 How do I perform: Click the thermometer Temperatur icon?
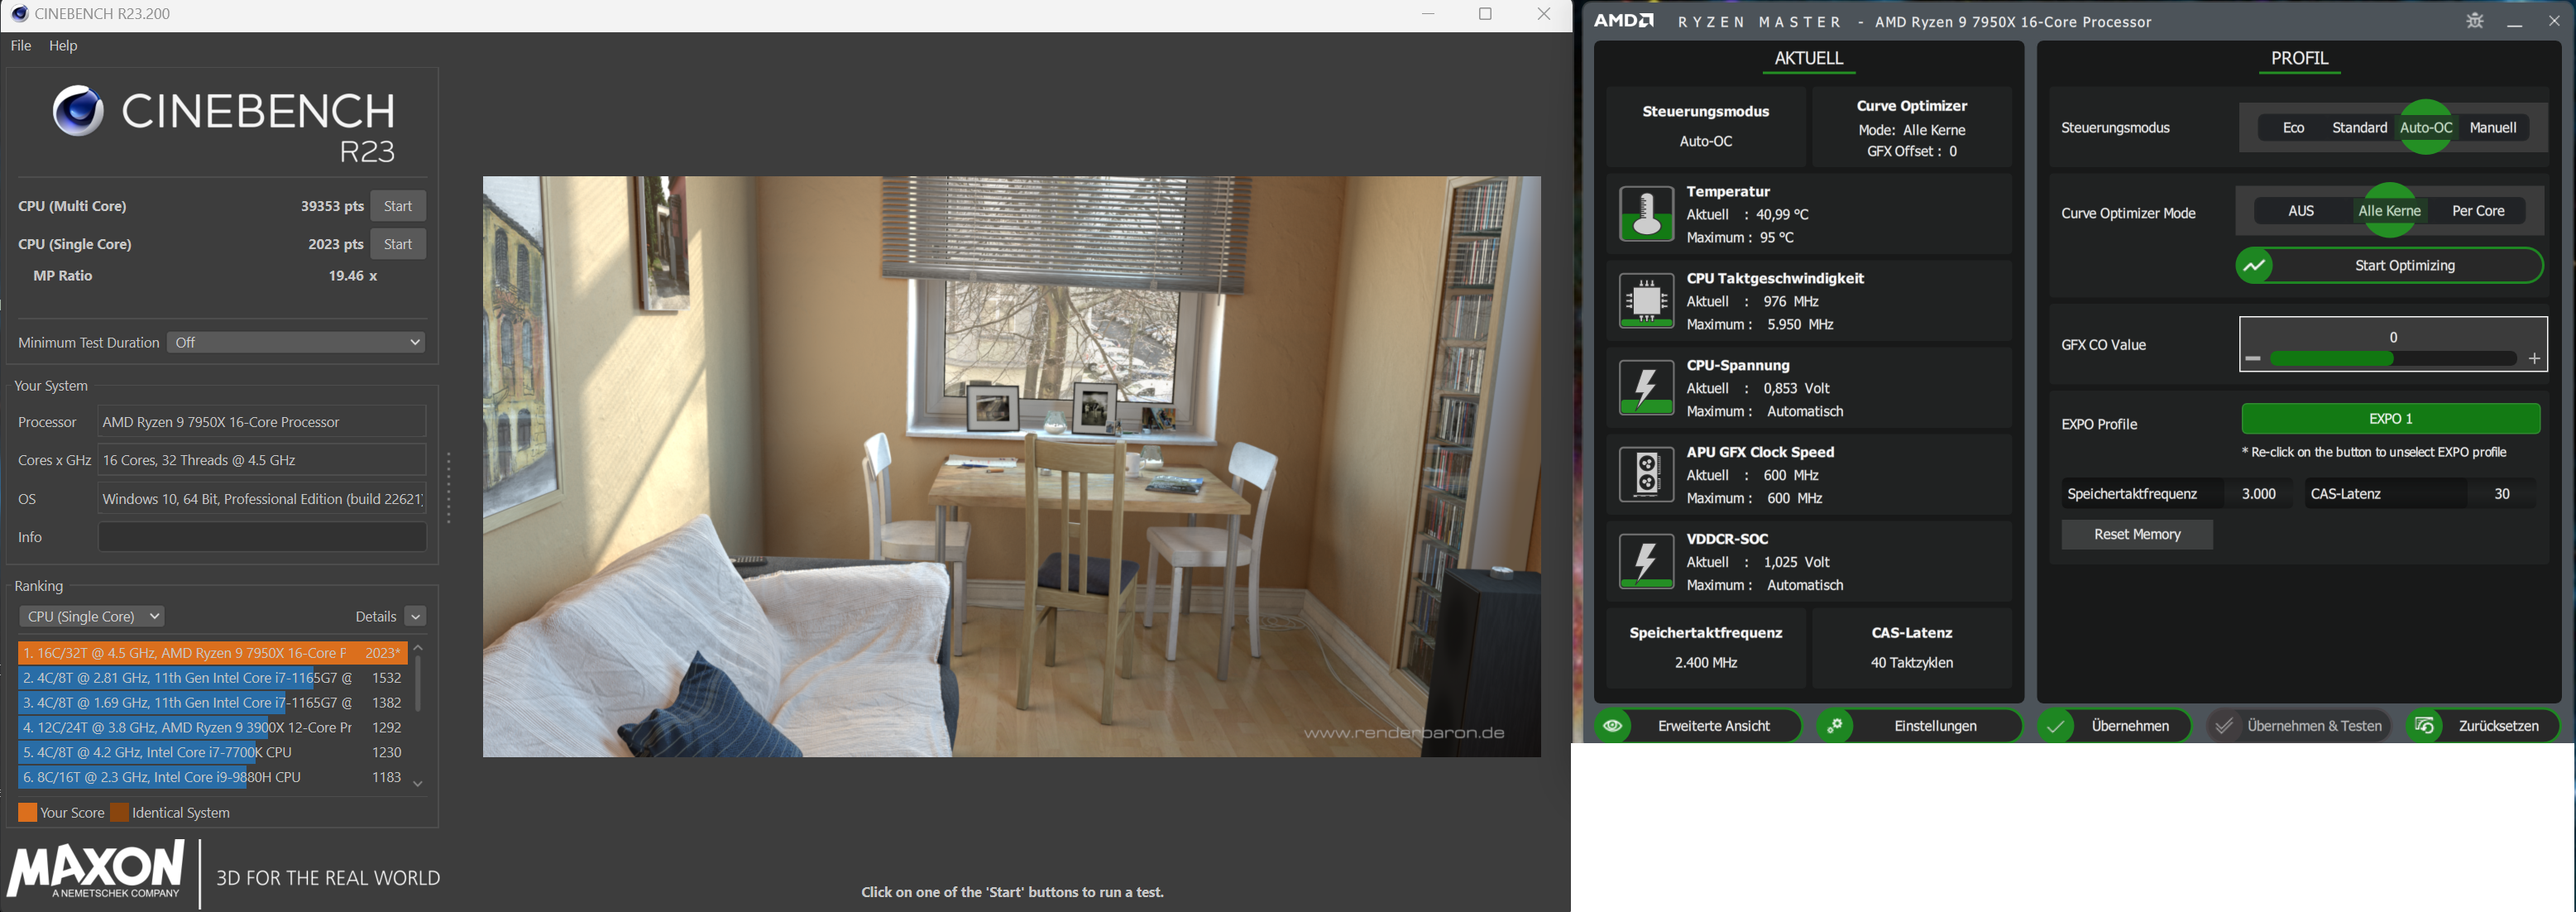click(1646, 214)
